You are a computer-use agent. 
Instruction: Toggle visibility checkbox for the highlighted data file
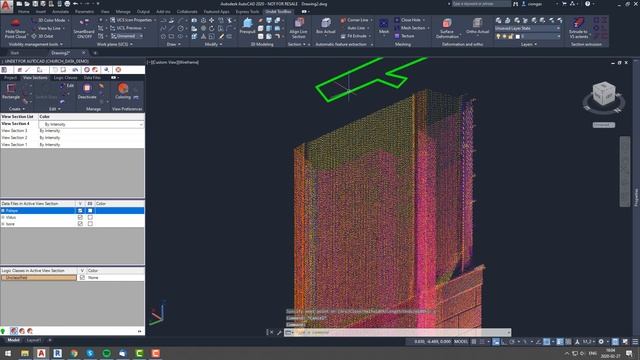coord(80,211)
